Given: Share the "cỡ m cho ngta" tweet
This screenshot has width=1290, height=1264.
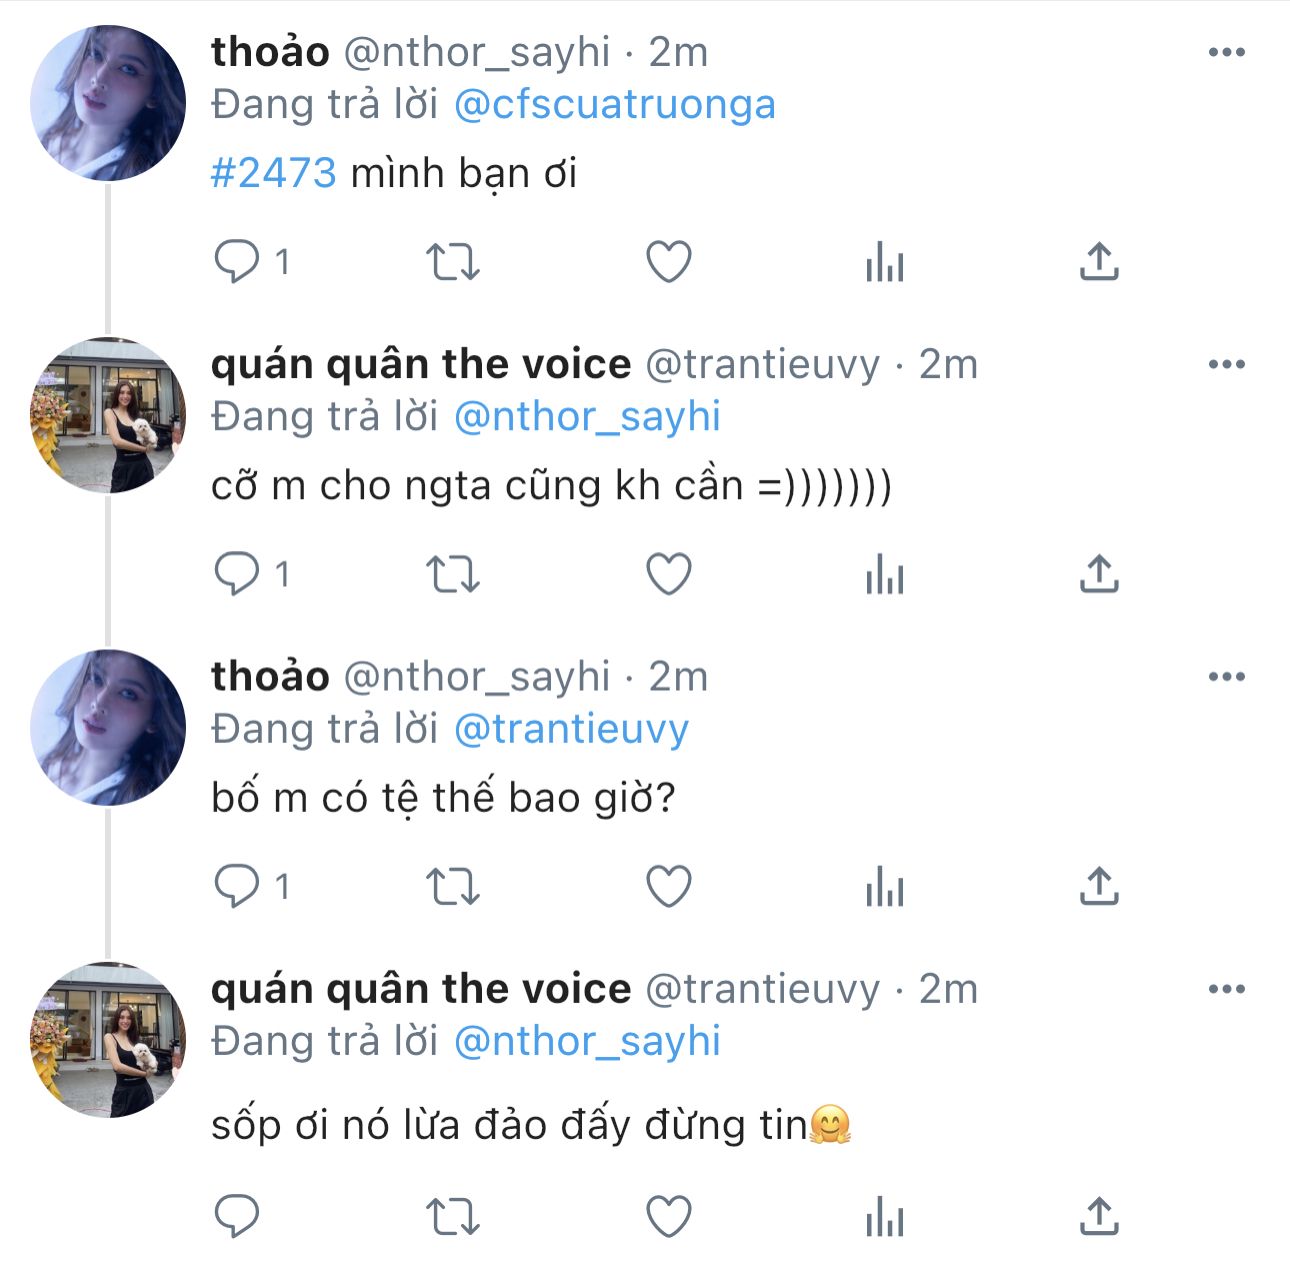Looking at the screenshot, I should coord(1099,574).
